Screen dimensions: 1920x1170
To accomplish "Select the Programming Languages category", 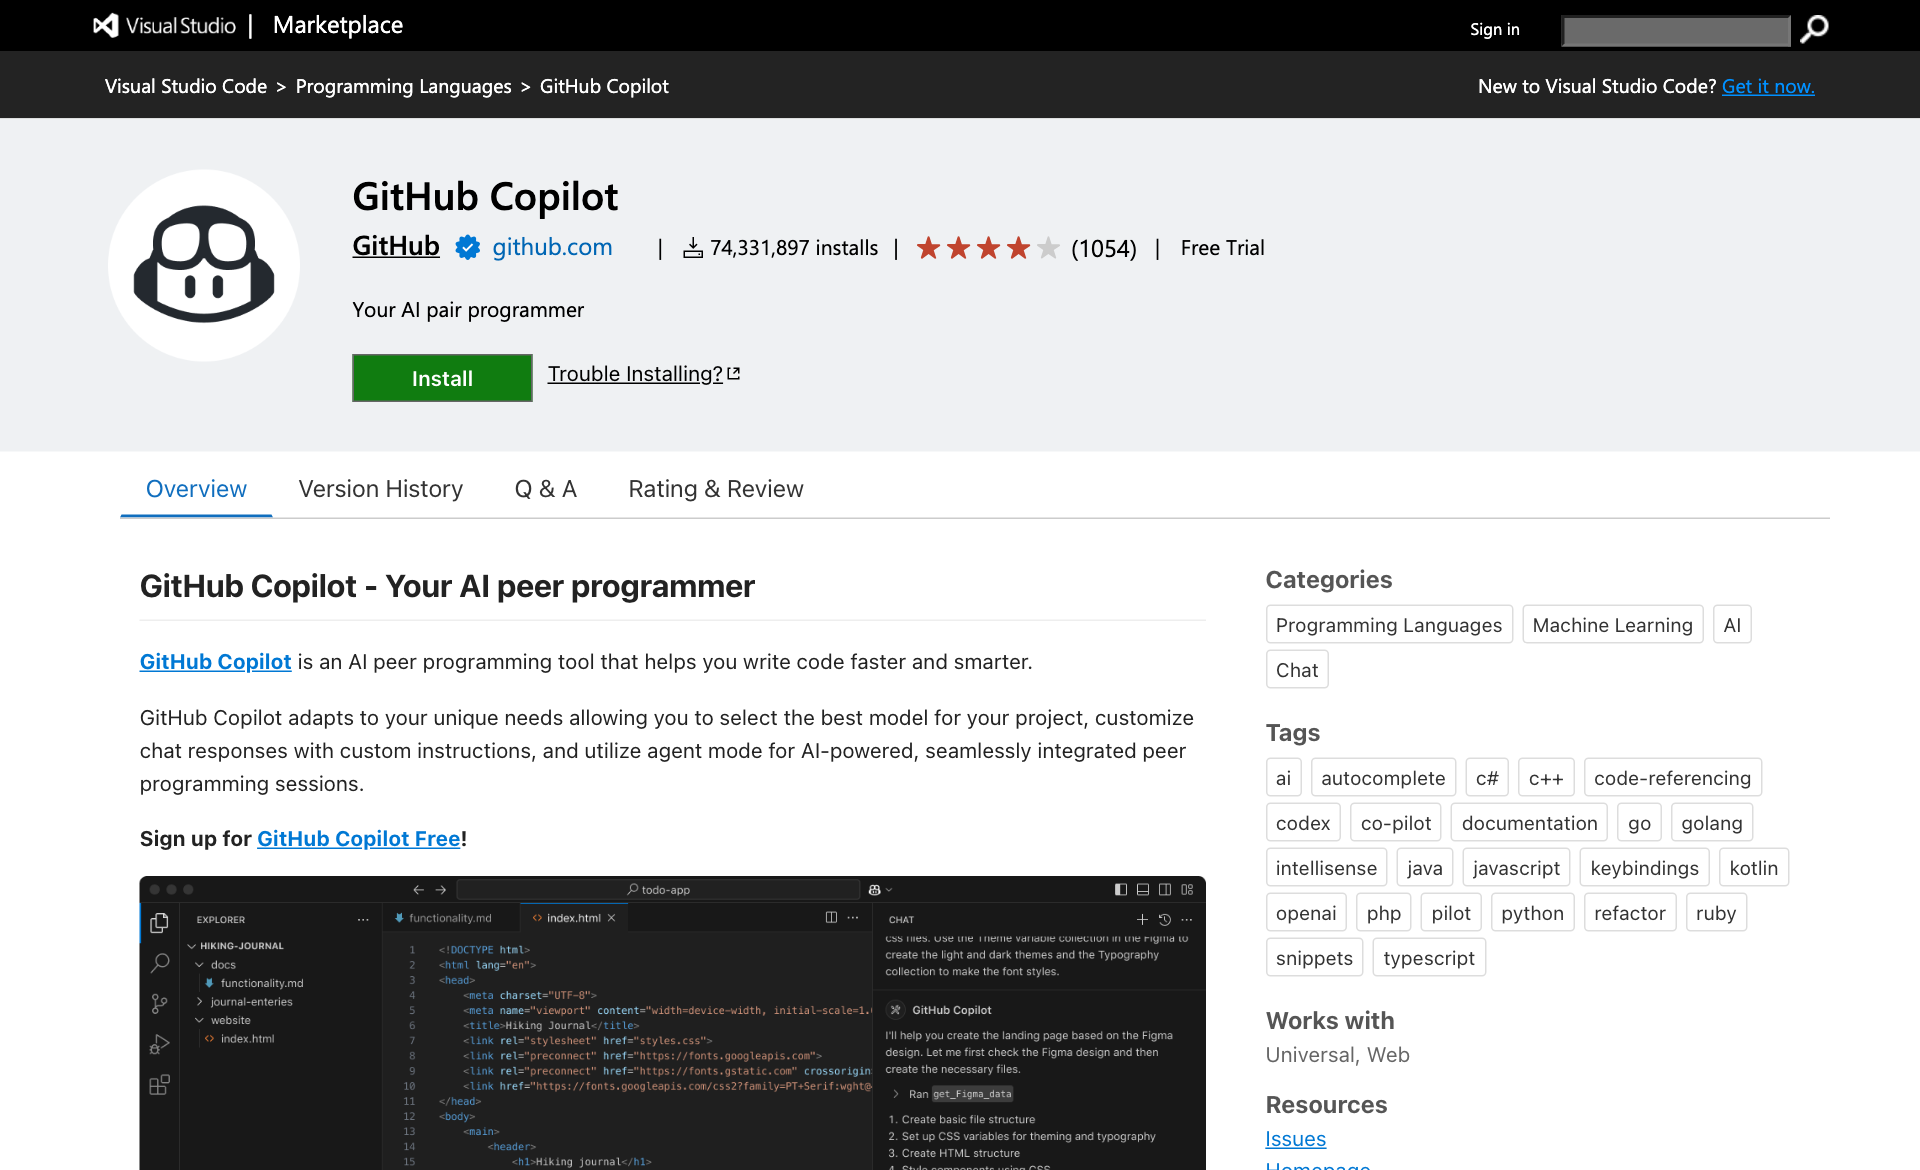I will tap(1389, 625).
